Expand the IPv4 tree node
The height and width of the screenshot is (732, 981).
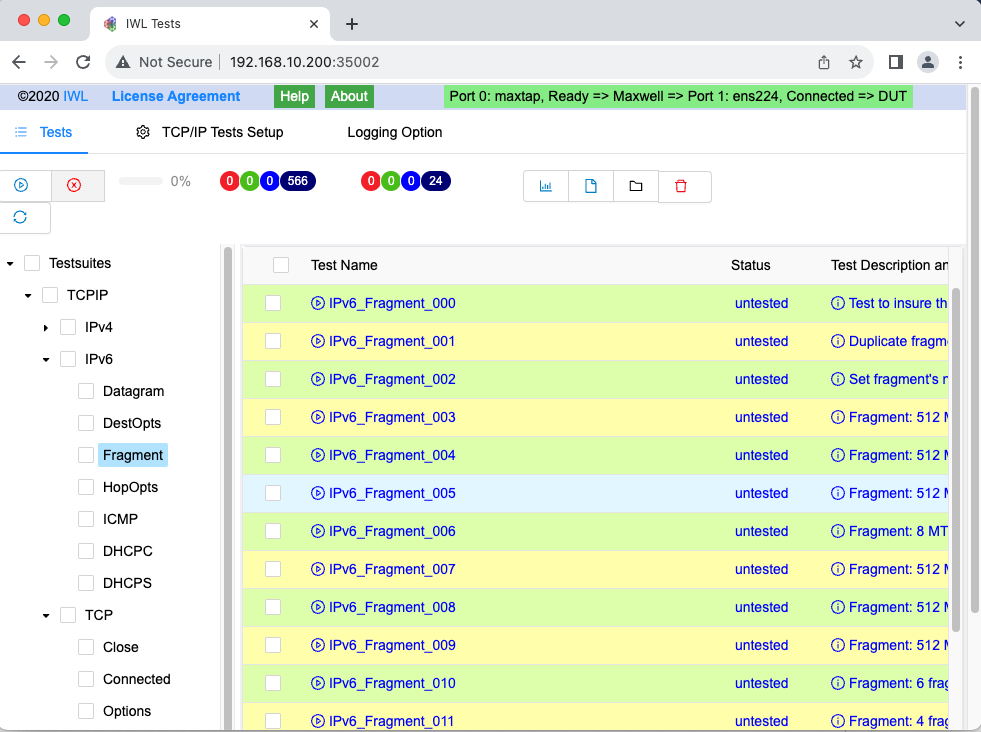[x=44, y=326]
